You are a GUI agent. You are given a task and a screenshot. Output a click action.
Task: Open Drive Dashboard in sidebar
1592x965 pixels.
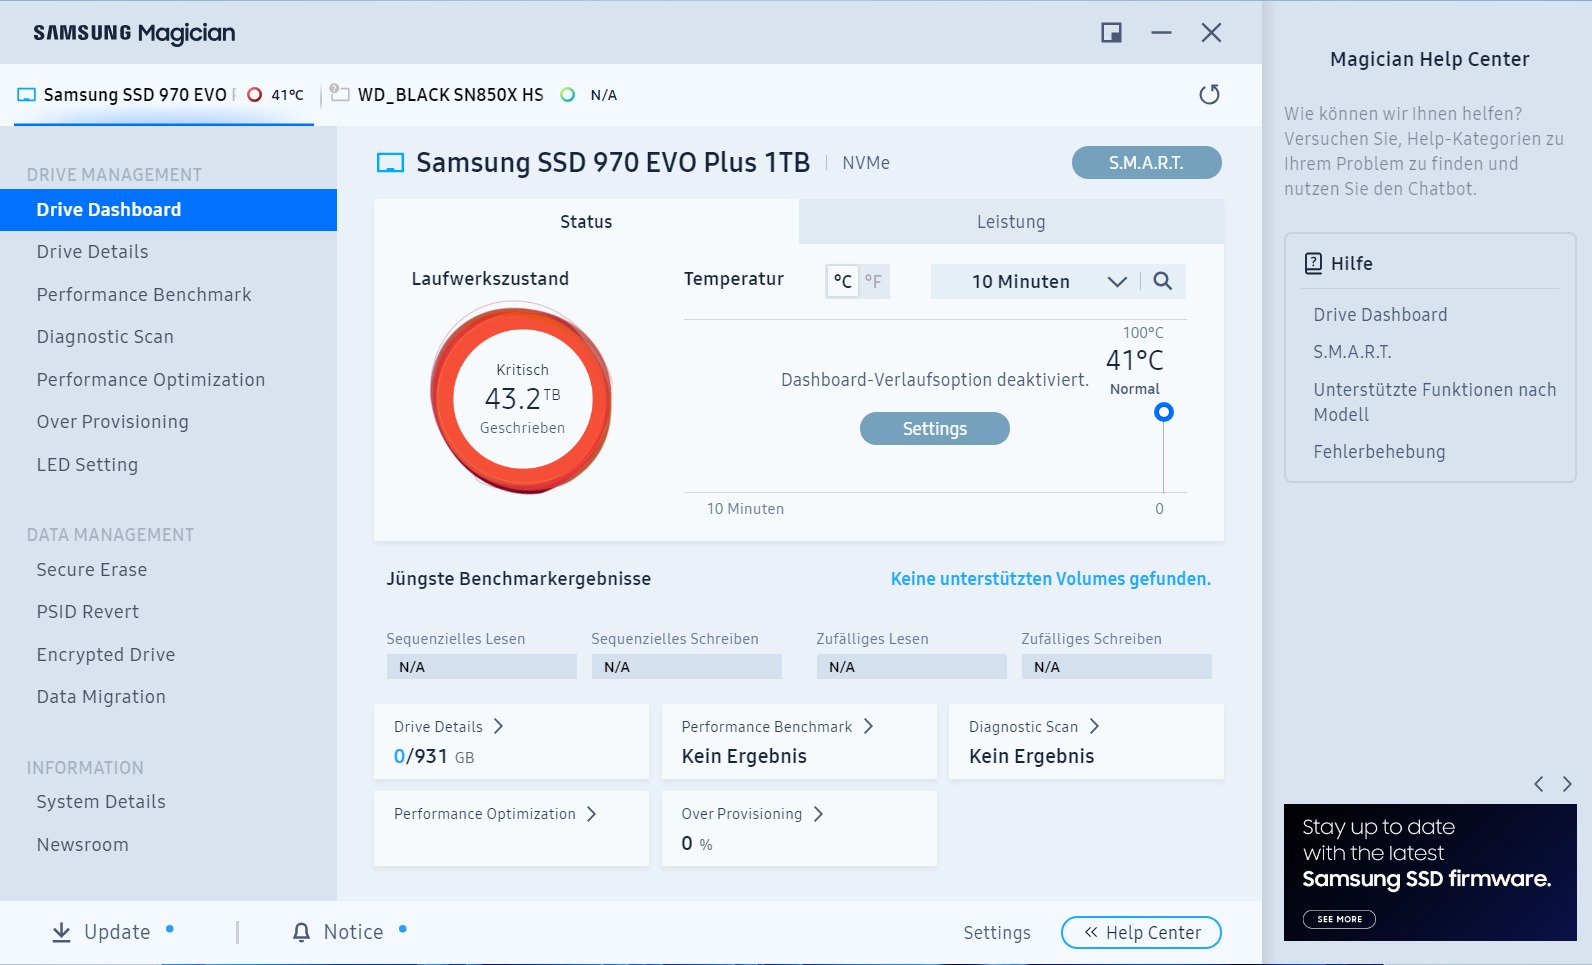168,210
